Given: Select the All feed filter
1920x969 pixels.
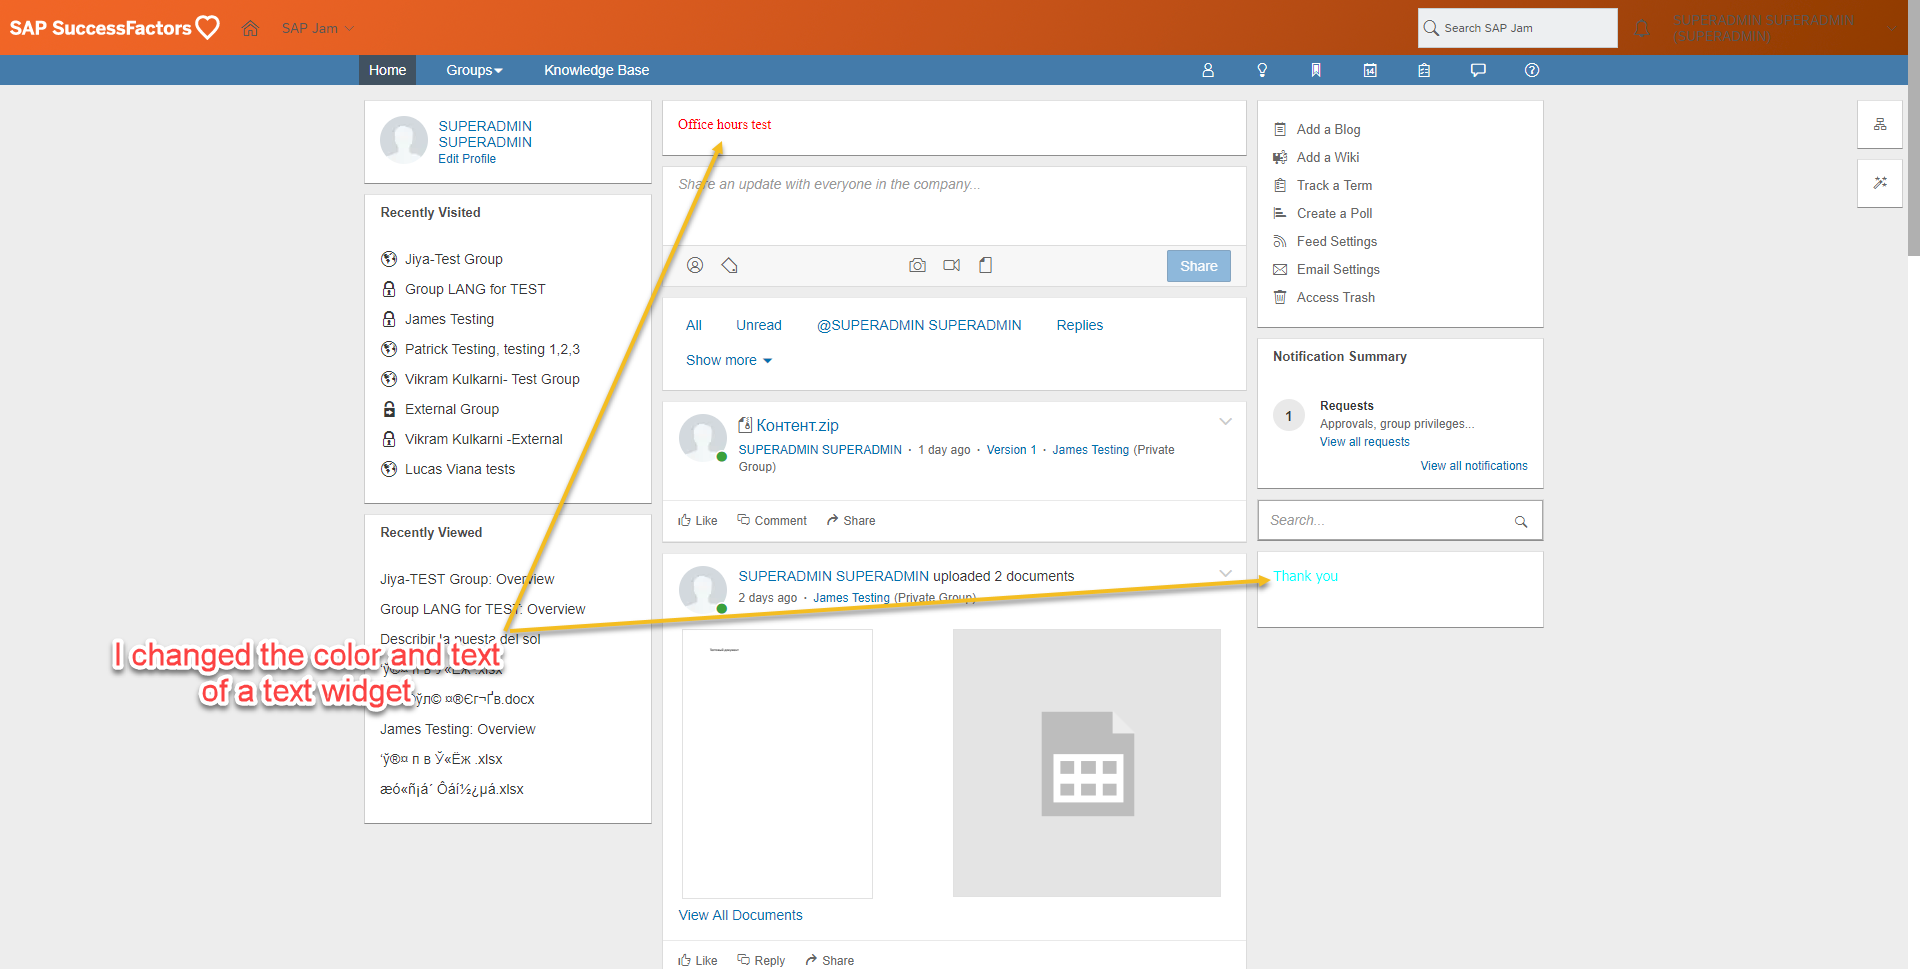Looking at the screenshot, I should click(694, 325).
